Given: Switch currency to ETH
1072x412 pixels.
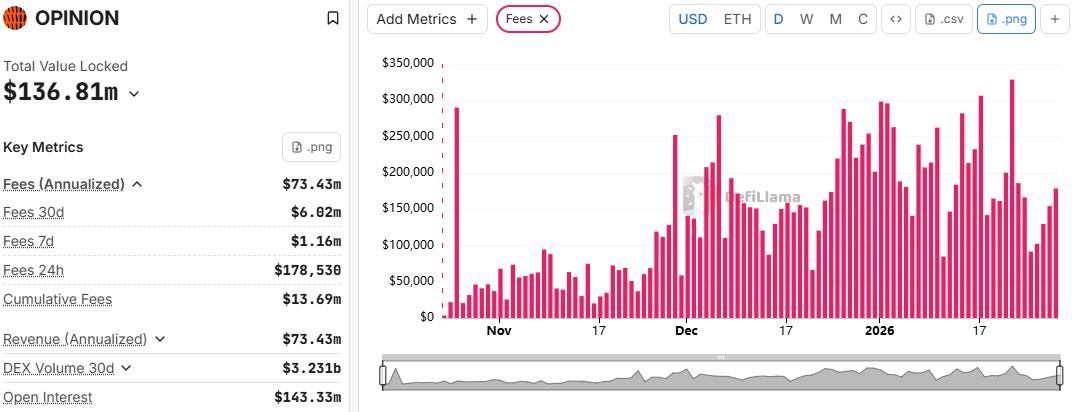Looking at the screenshot, I should click(737, 19).
